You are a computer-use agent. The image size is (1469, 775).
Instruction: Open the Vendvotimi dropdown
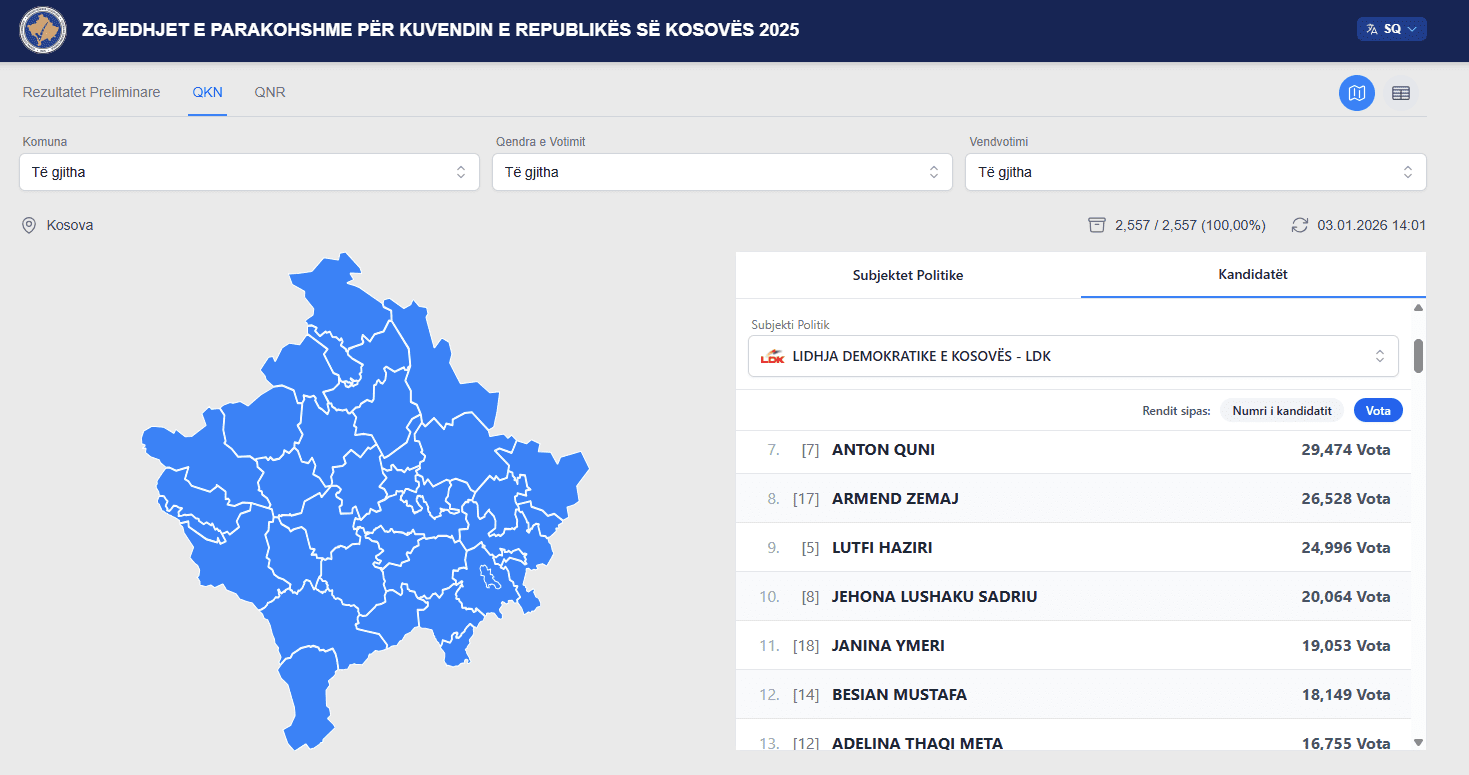(x=1195, y=172)
